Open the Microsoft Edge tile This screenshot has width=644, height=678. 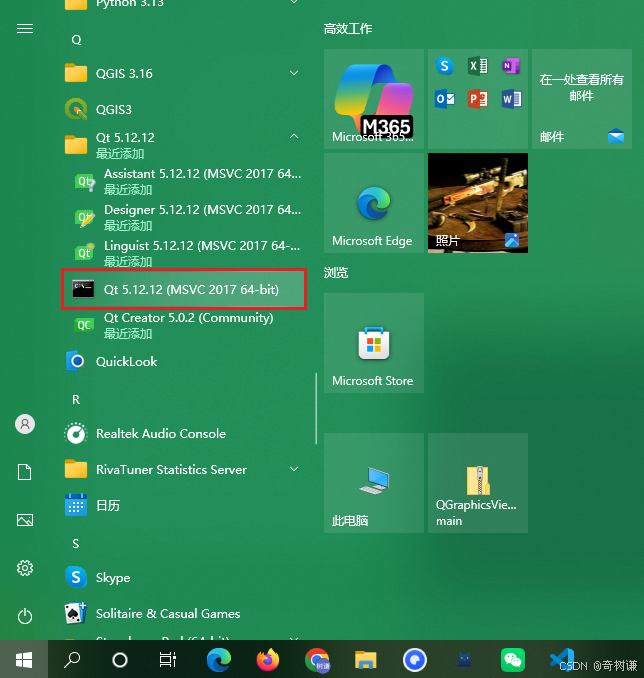click(374, 203)
